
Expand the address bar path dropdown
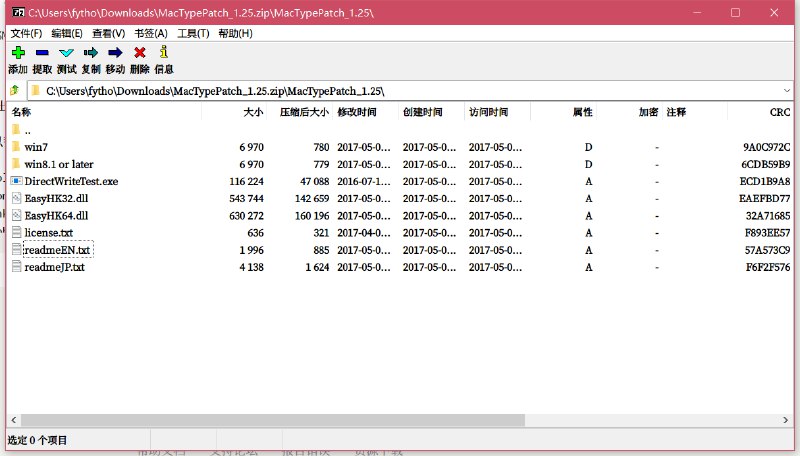click(786, 91)
